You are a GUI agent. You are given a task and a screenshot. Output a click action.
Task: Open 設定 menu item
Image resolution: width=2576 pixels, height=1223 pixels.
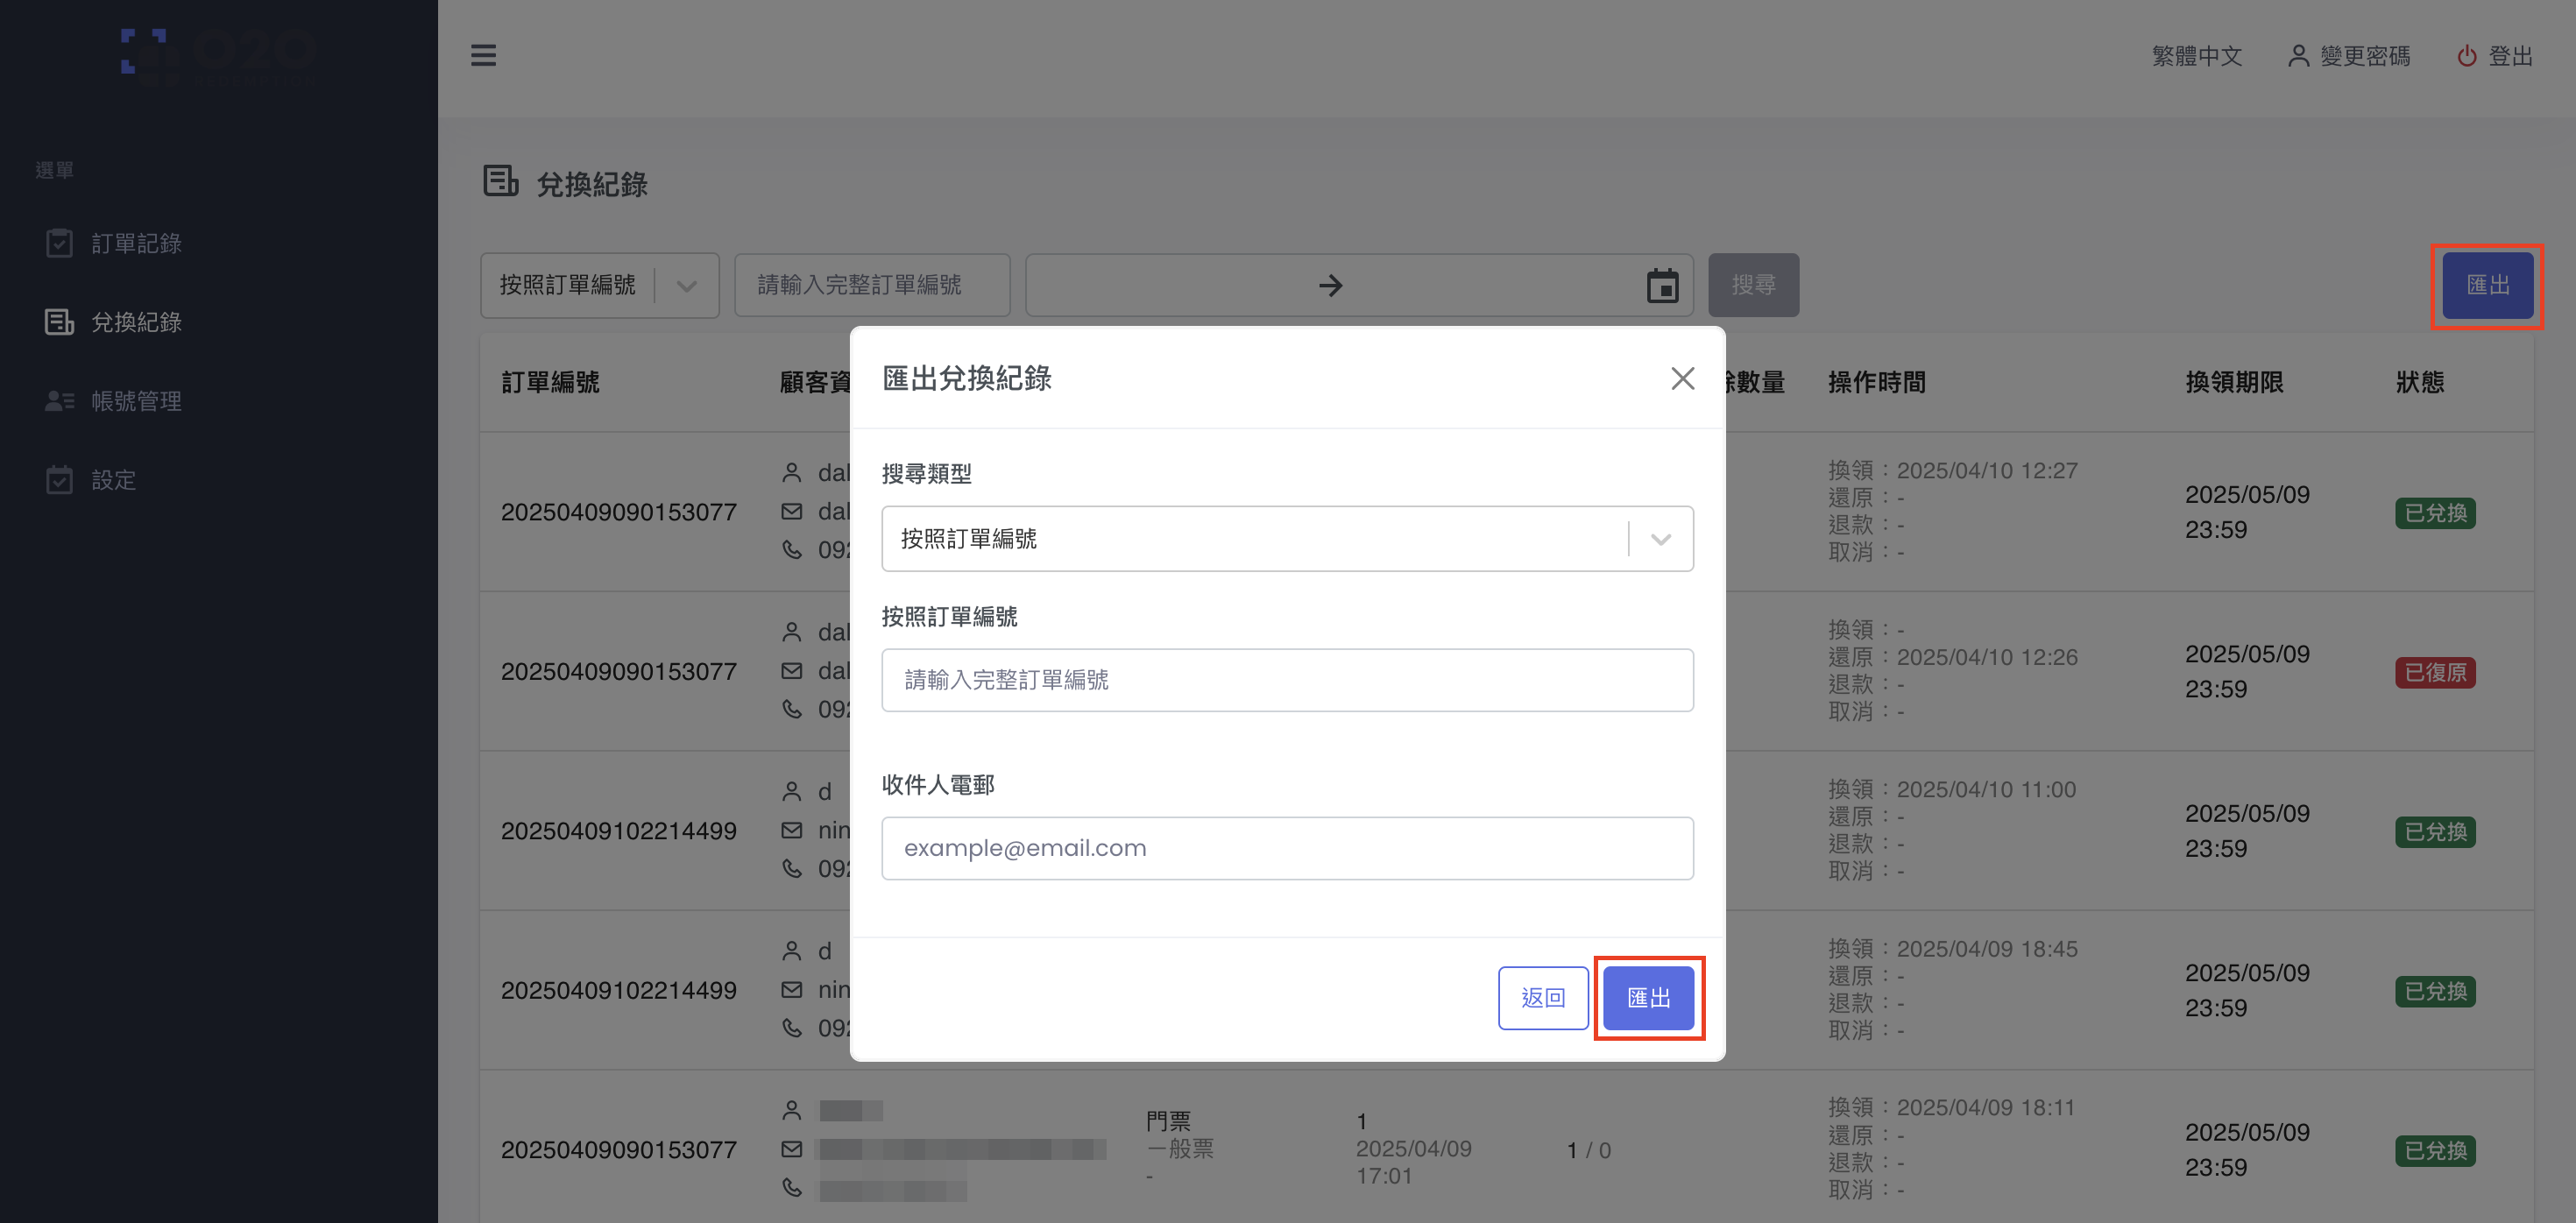[x=113, y=480]
